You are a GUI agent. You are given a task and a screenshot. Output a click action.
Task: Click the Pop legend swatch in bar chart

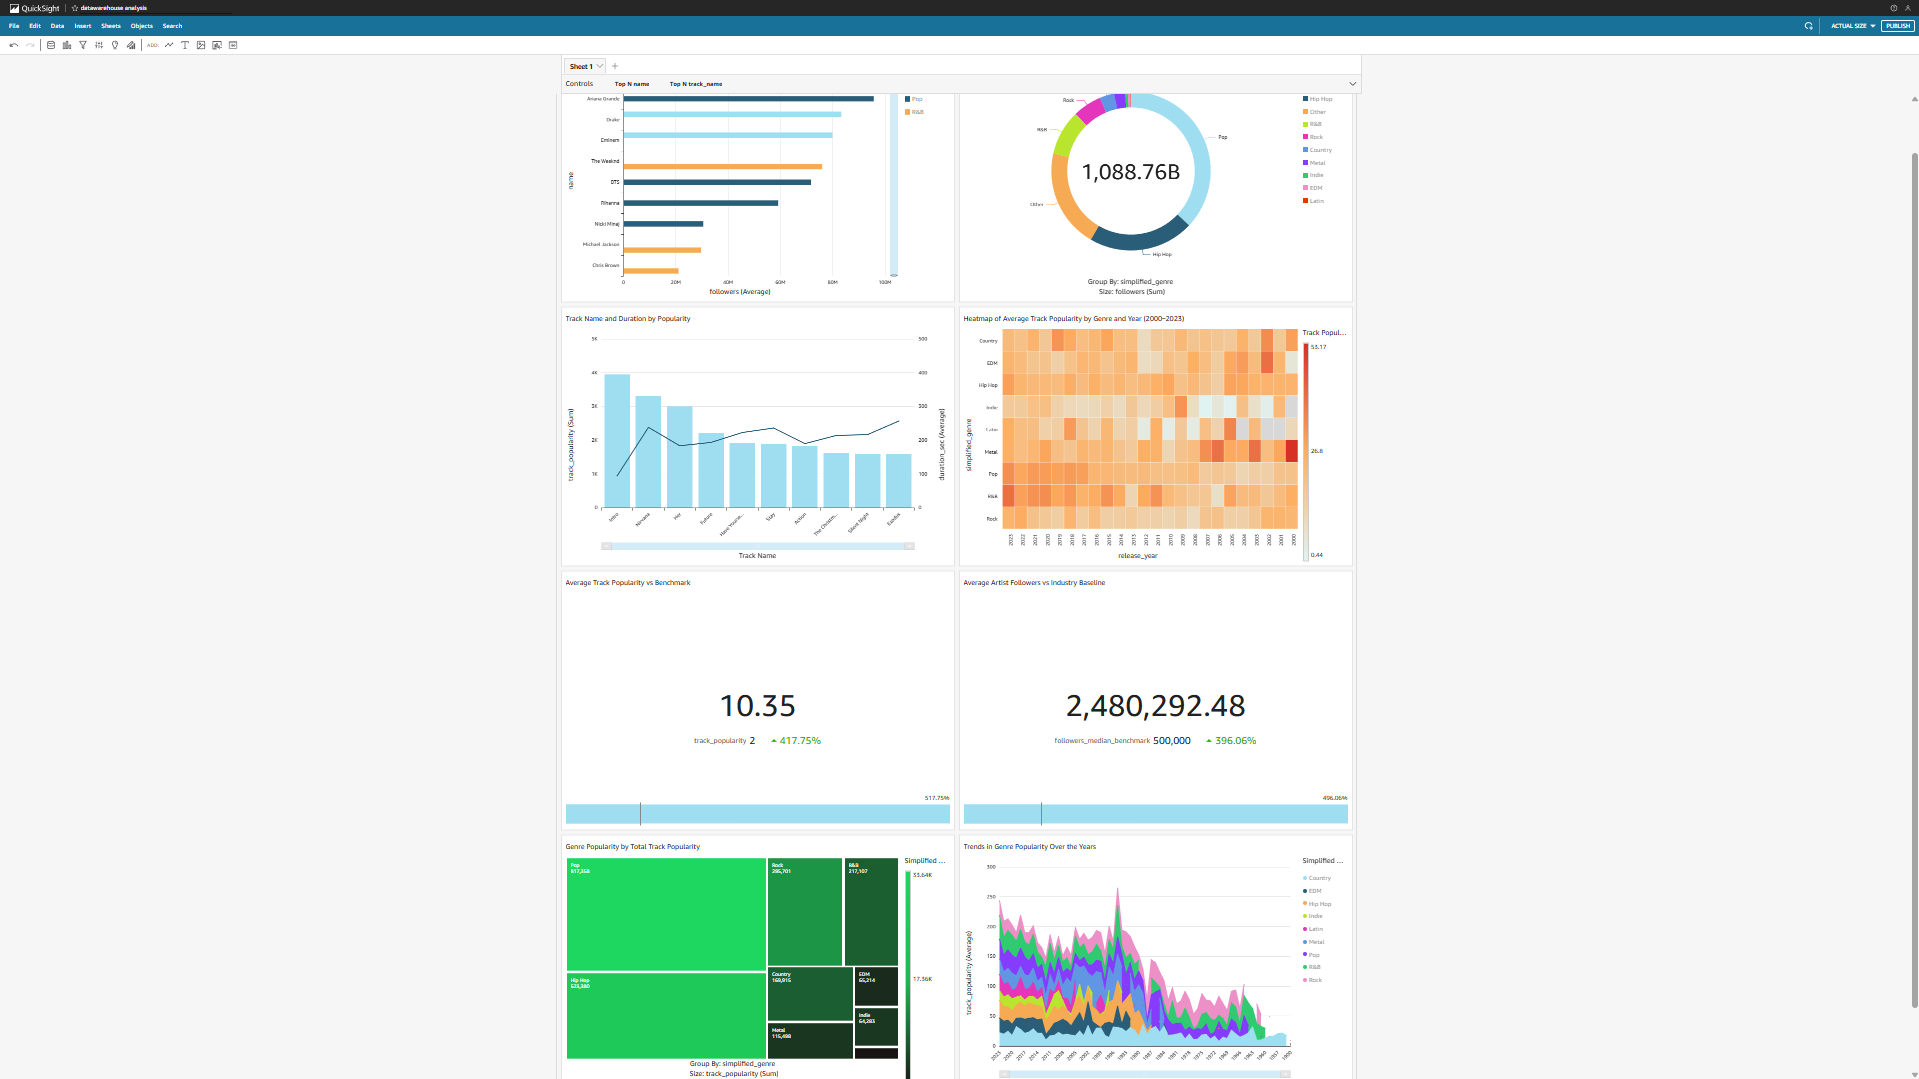coord(907,99)
